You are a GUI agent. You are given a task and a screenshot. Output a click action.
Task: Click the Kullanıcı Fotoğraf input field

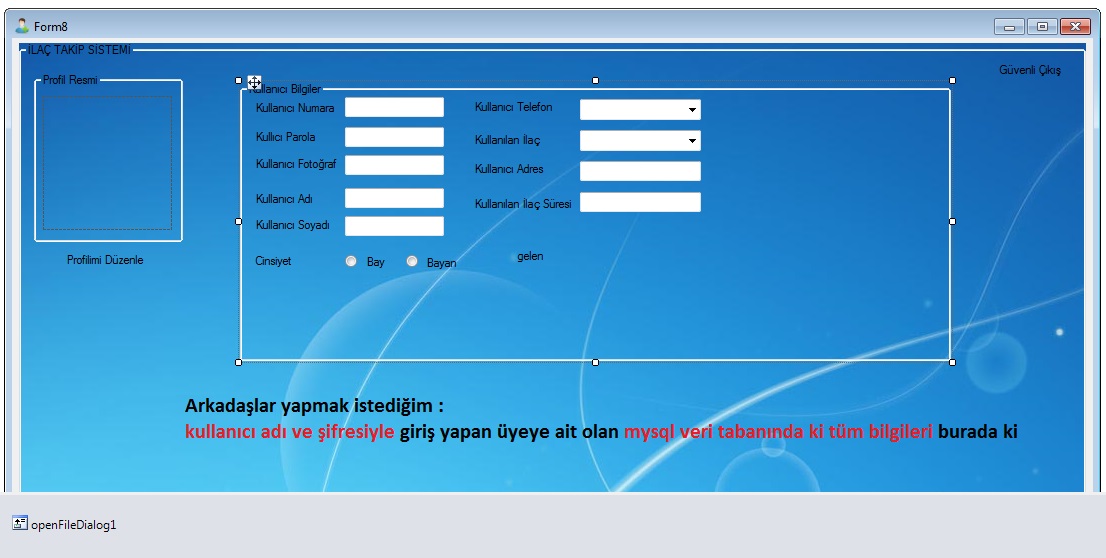click(x=394, y=165)
